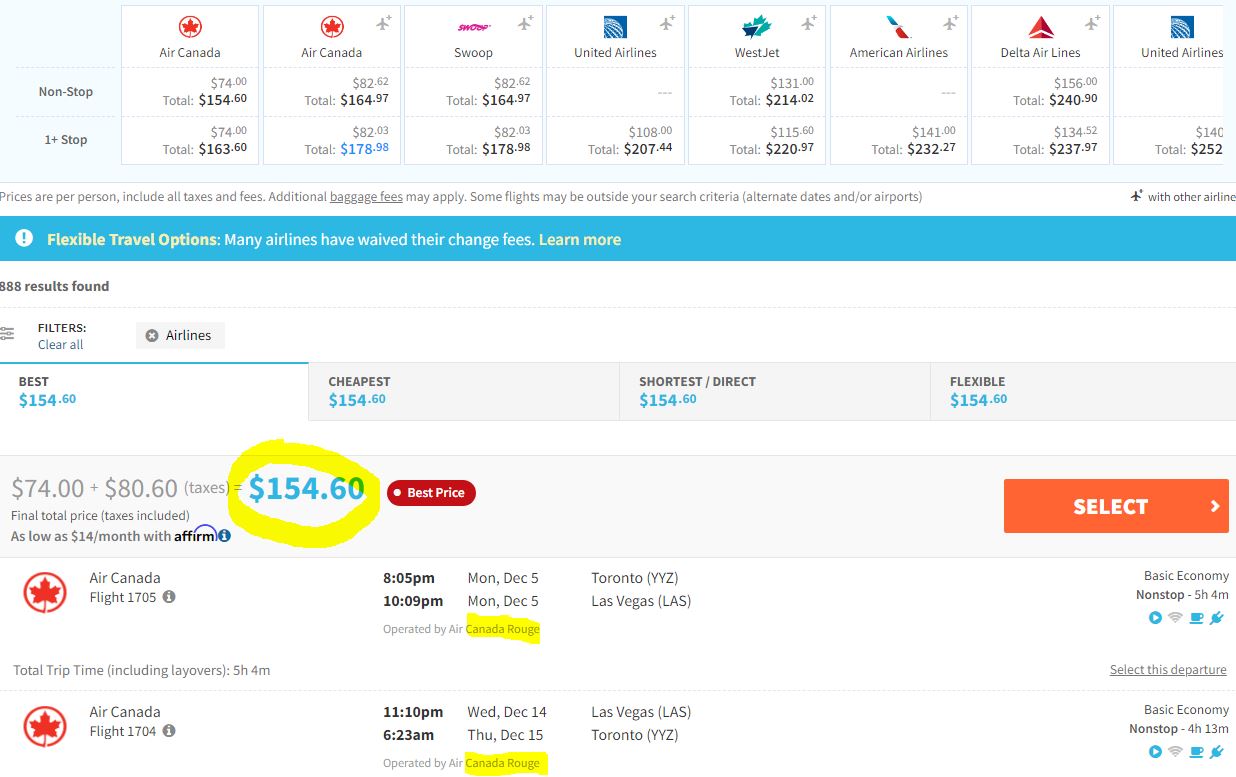1236x777 pixels.
Task: Click the plane-plus icon on Swoop column
Action: tap(525, 23)
